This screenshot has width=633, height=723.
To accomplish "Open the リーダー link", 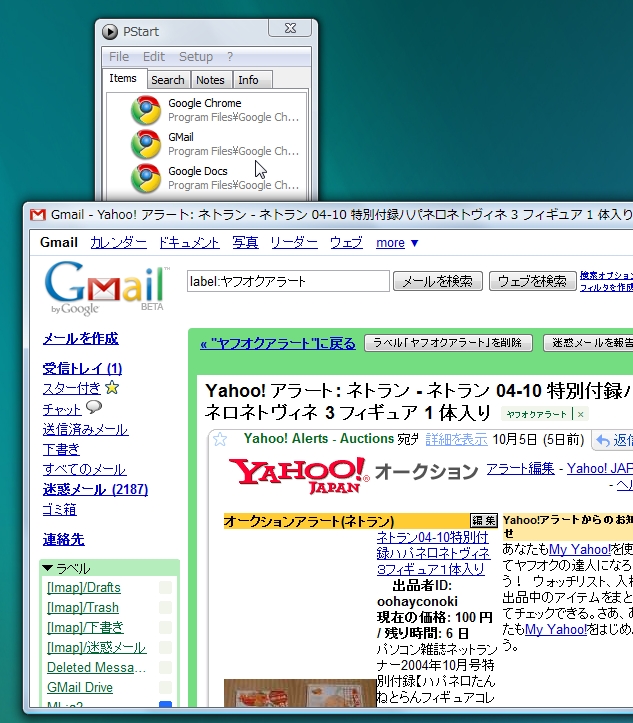I will 294,243.
